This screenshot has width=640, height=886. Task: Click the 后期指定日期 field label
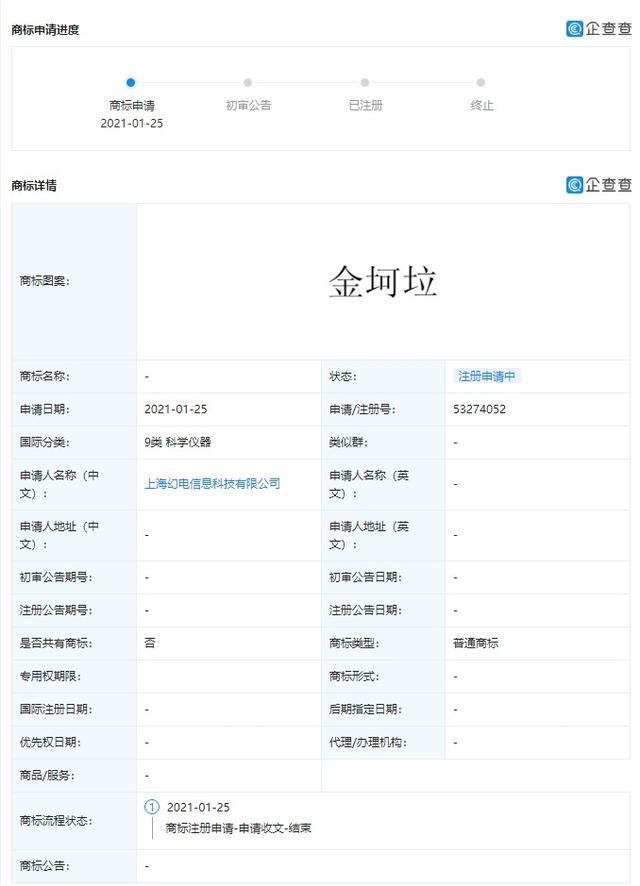coord(365,709)
